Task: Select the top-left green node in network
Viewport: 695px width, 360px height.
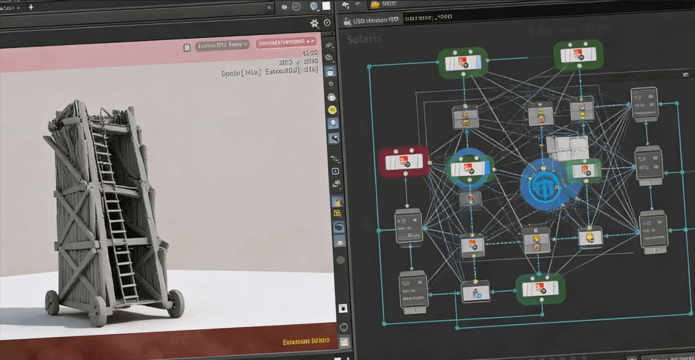Action: pyautogui.click(x=463, y=63)
